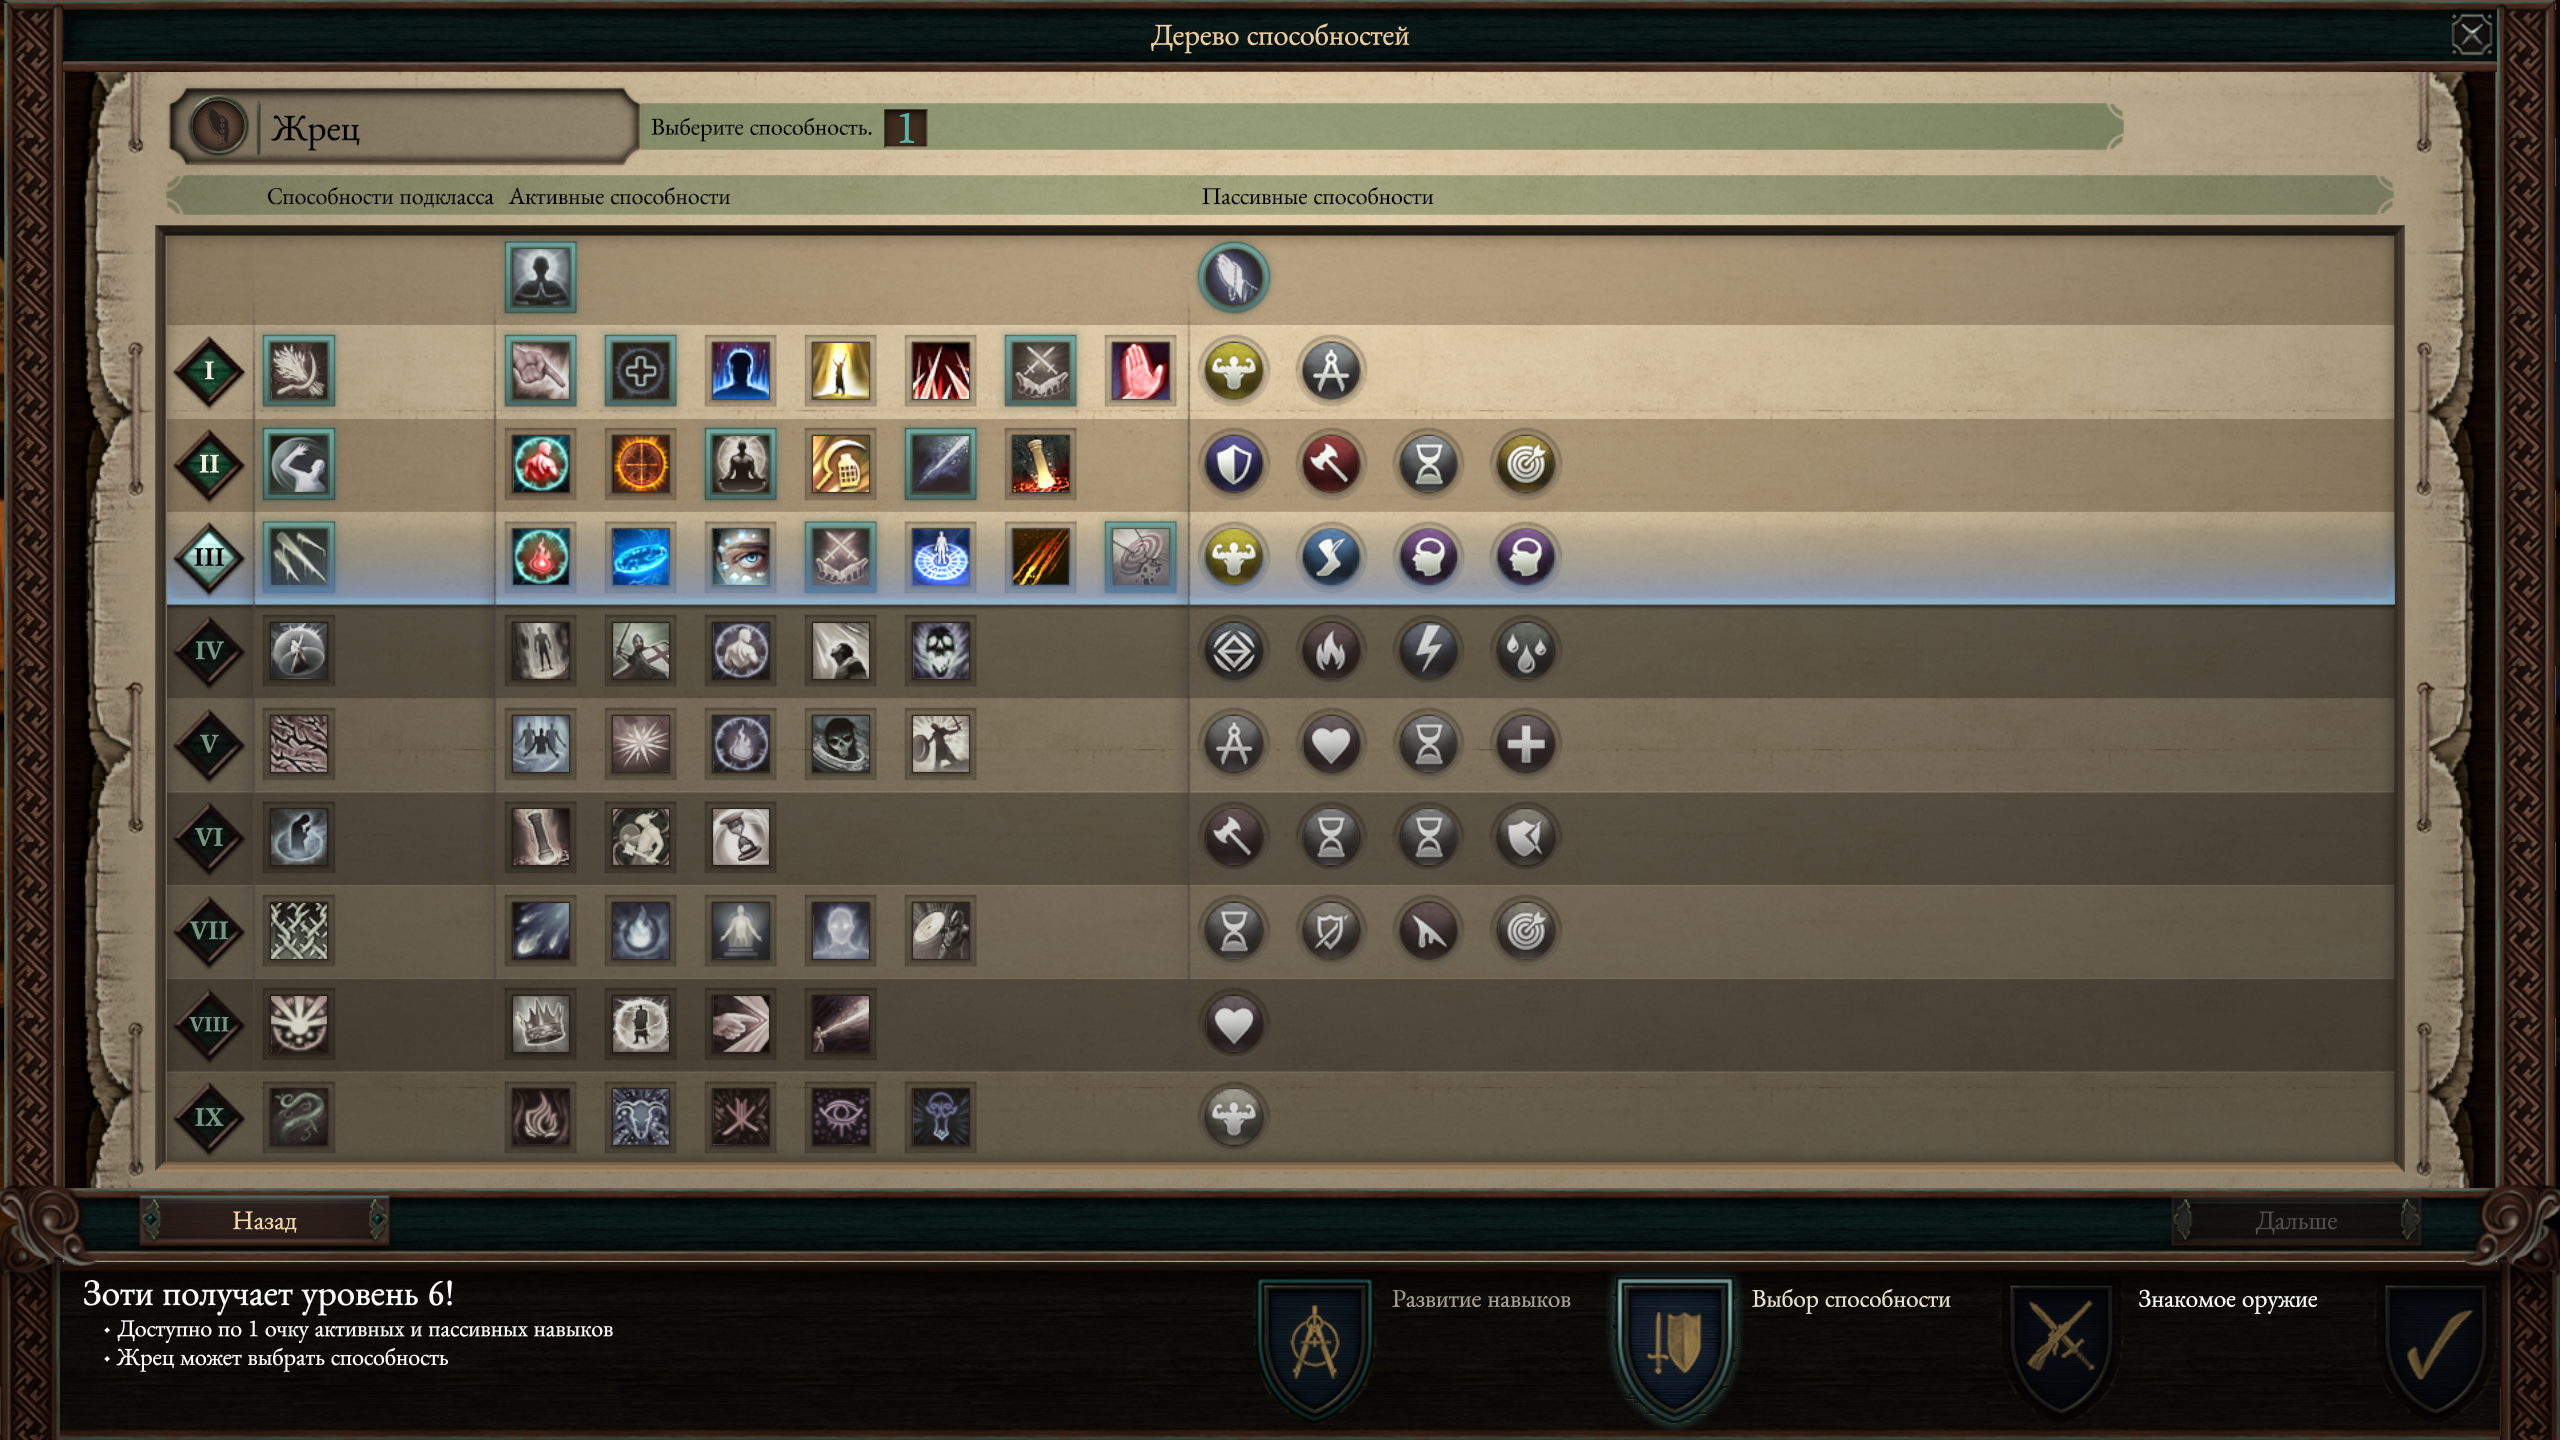The height and width of the screenshot is (1440, 2560).
Task: Select power level VII diamond marker
Action: point(208,930)
